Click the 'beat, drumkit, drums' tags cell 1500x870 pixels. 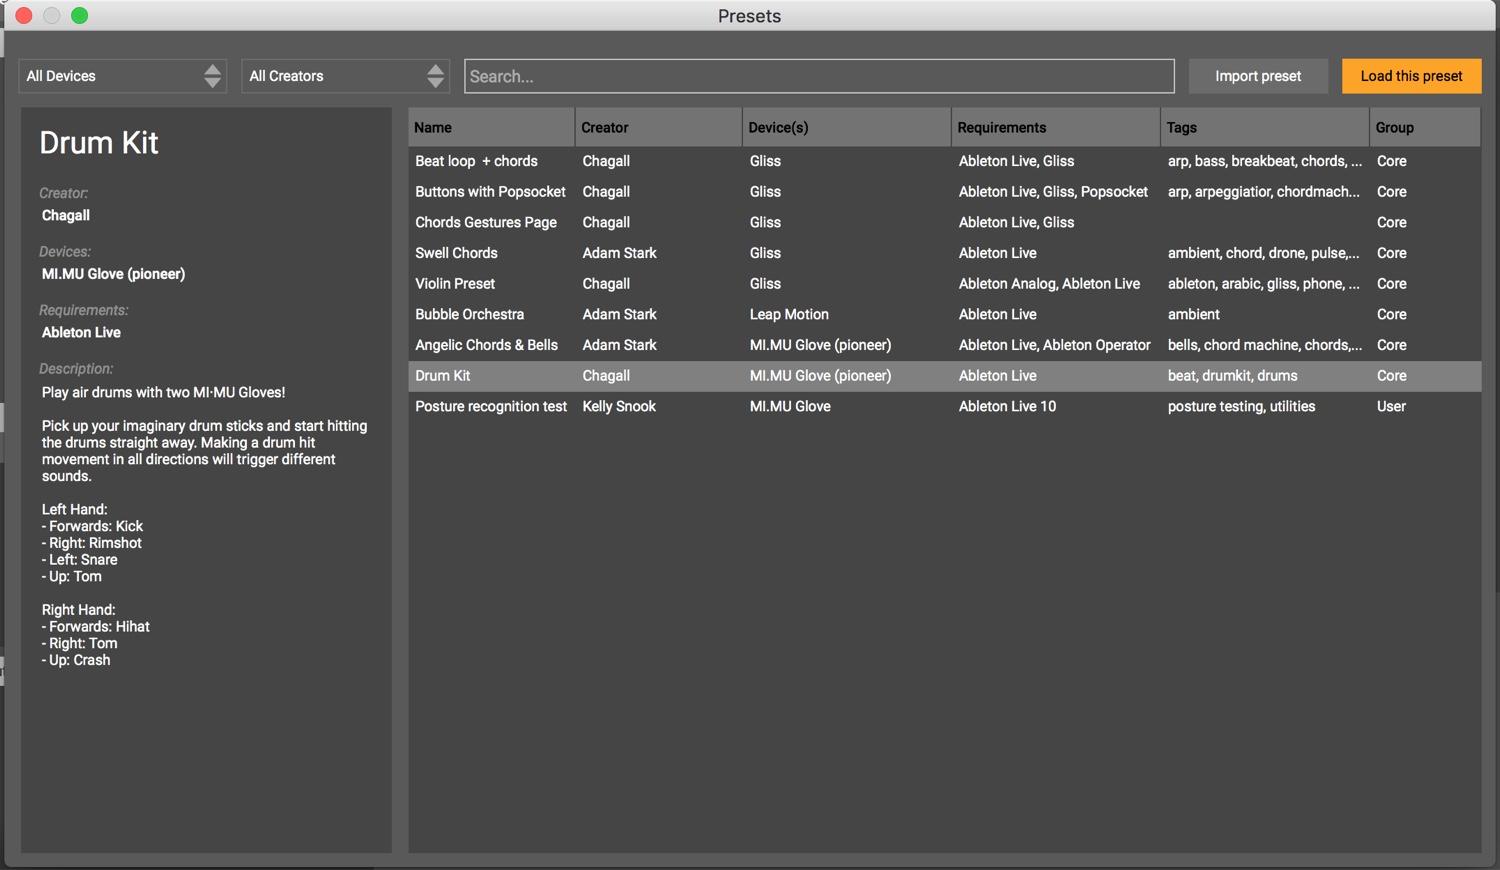[x=1232, y=376]
